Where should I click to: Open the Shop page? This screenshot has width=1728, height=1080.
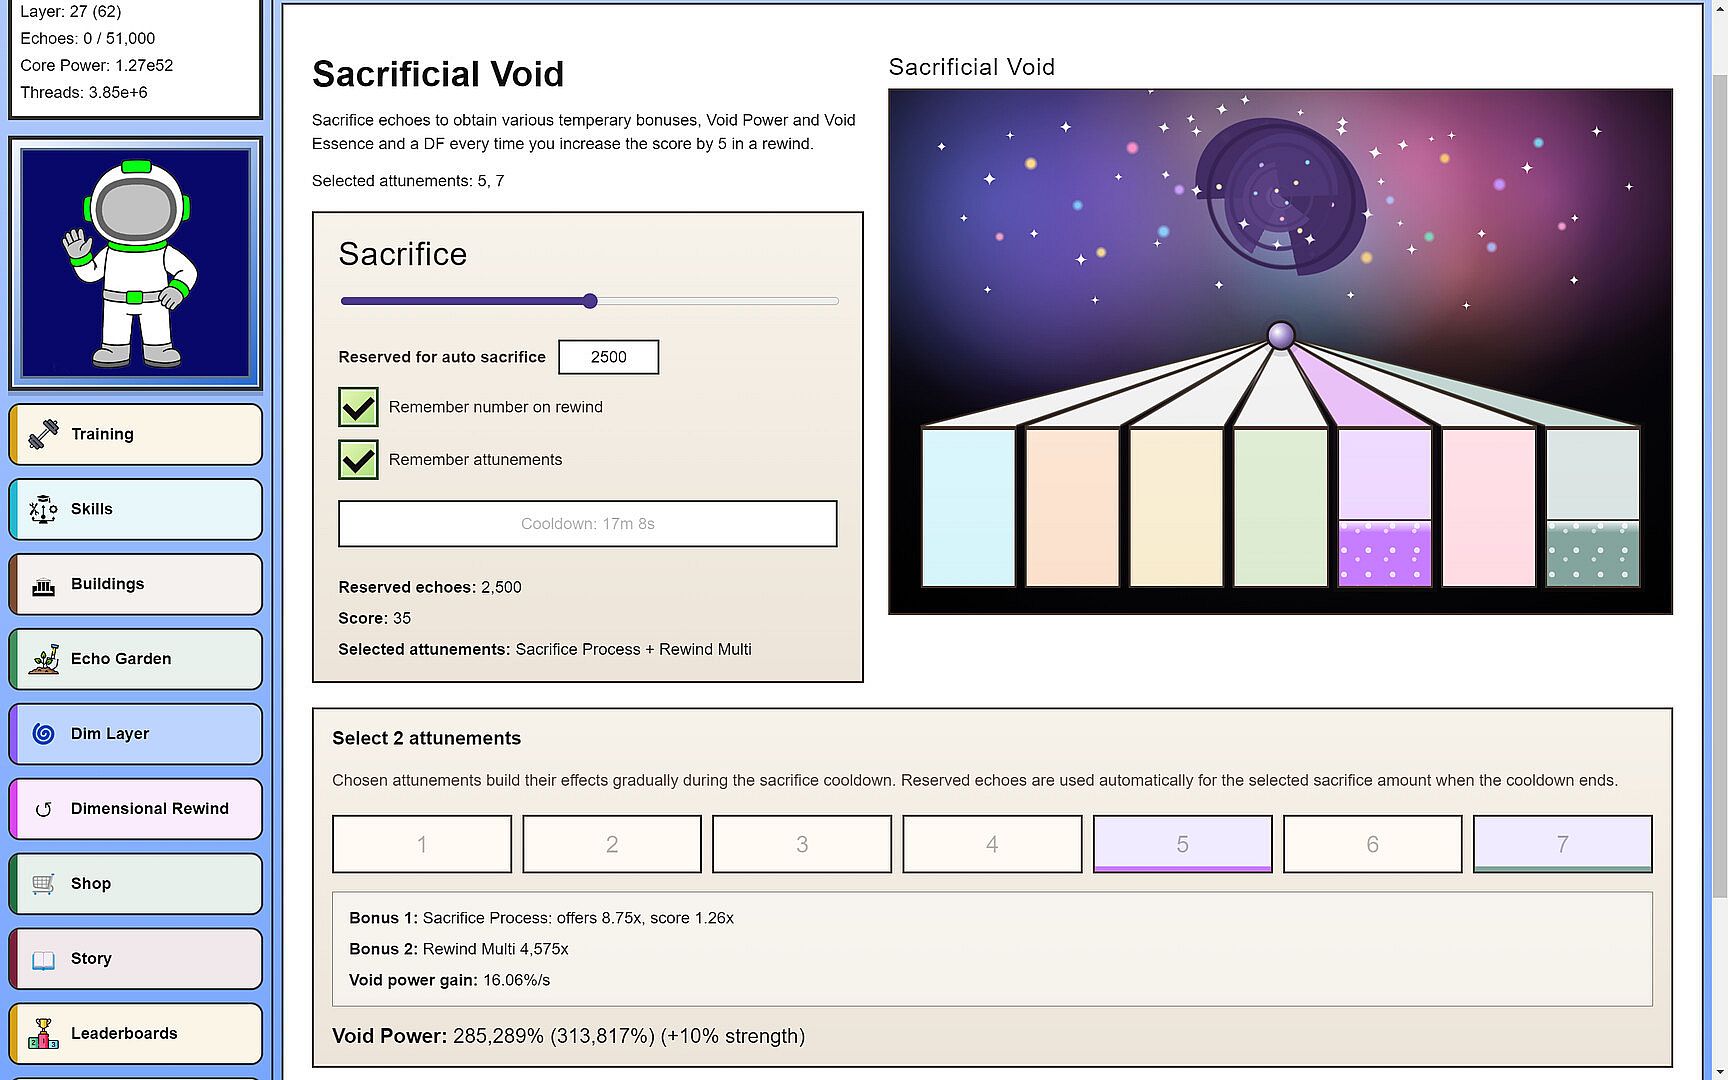[x=136, y=884]
